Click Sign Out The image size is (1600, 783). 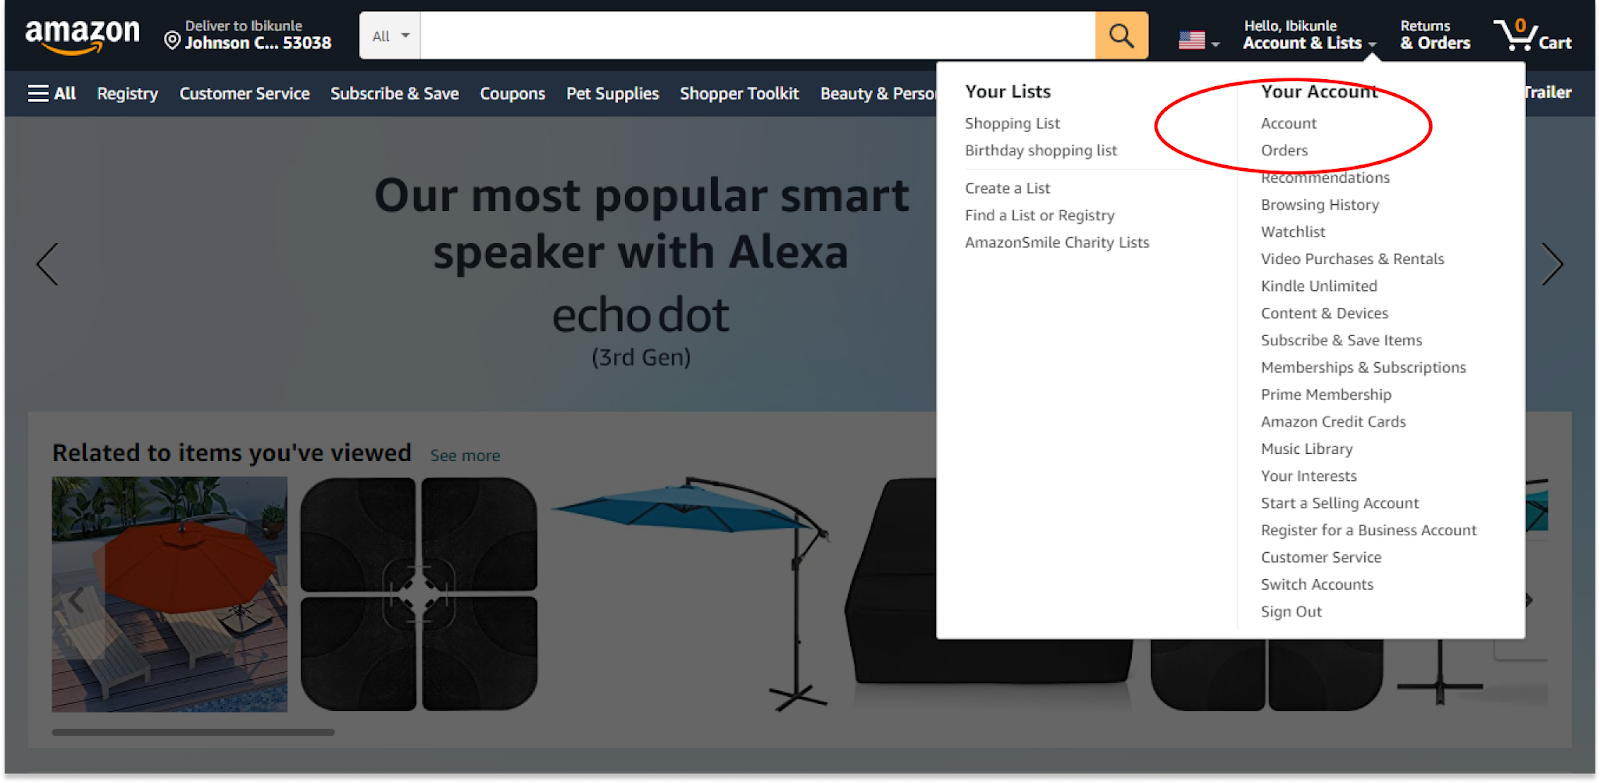tap(1291, 611)
